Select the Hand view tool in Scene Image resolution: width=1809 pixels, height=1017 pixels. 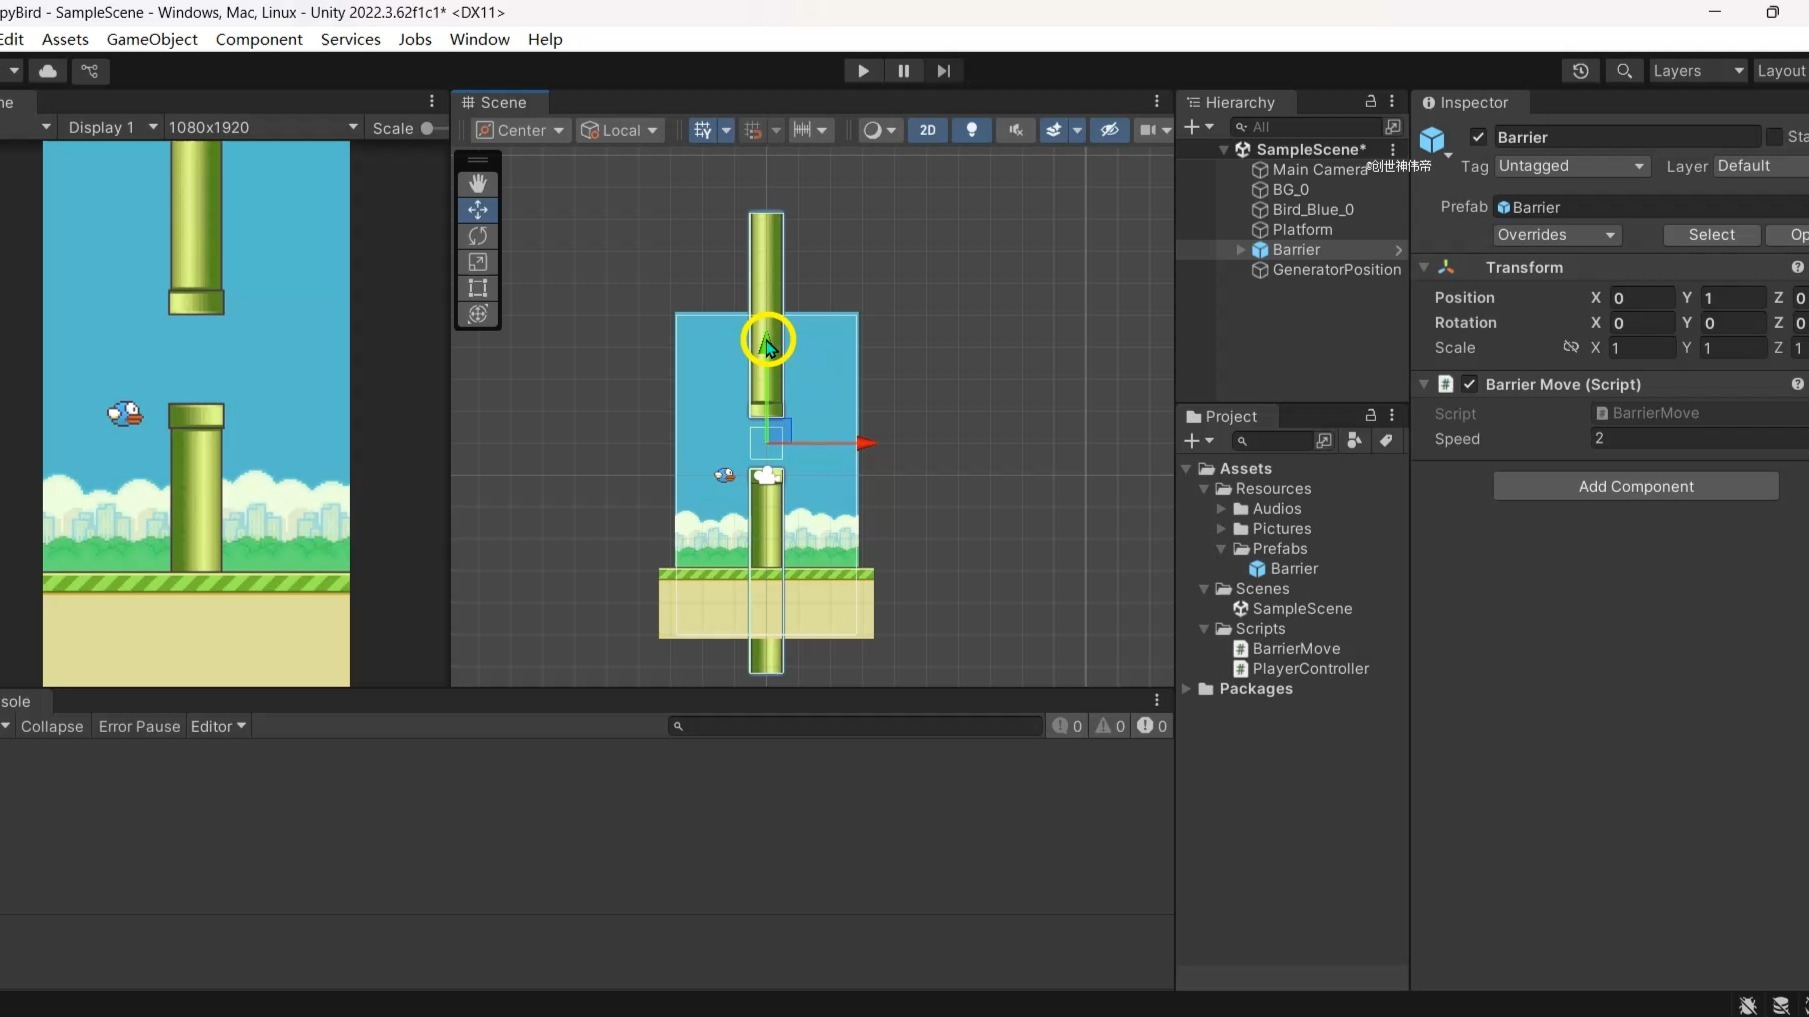[478, 184]
